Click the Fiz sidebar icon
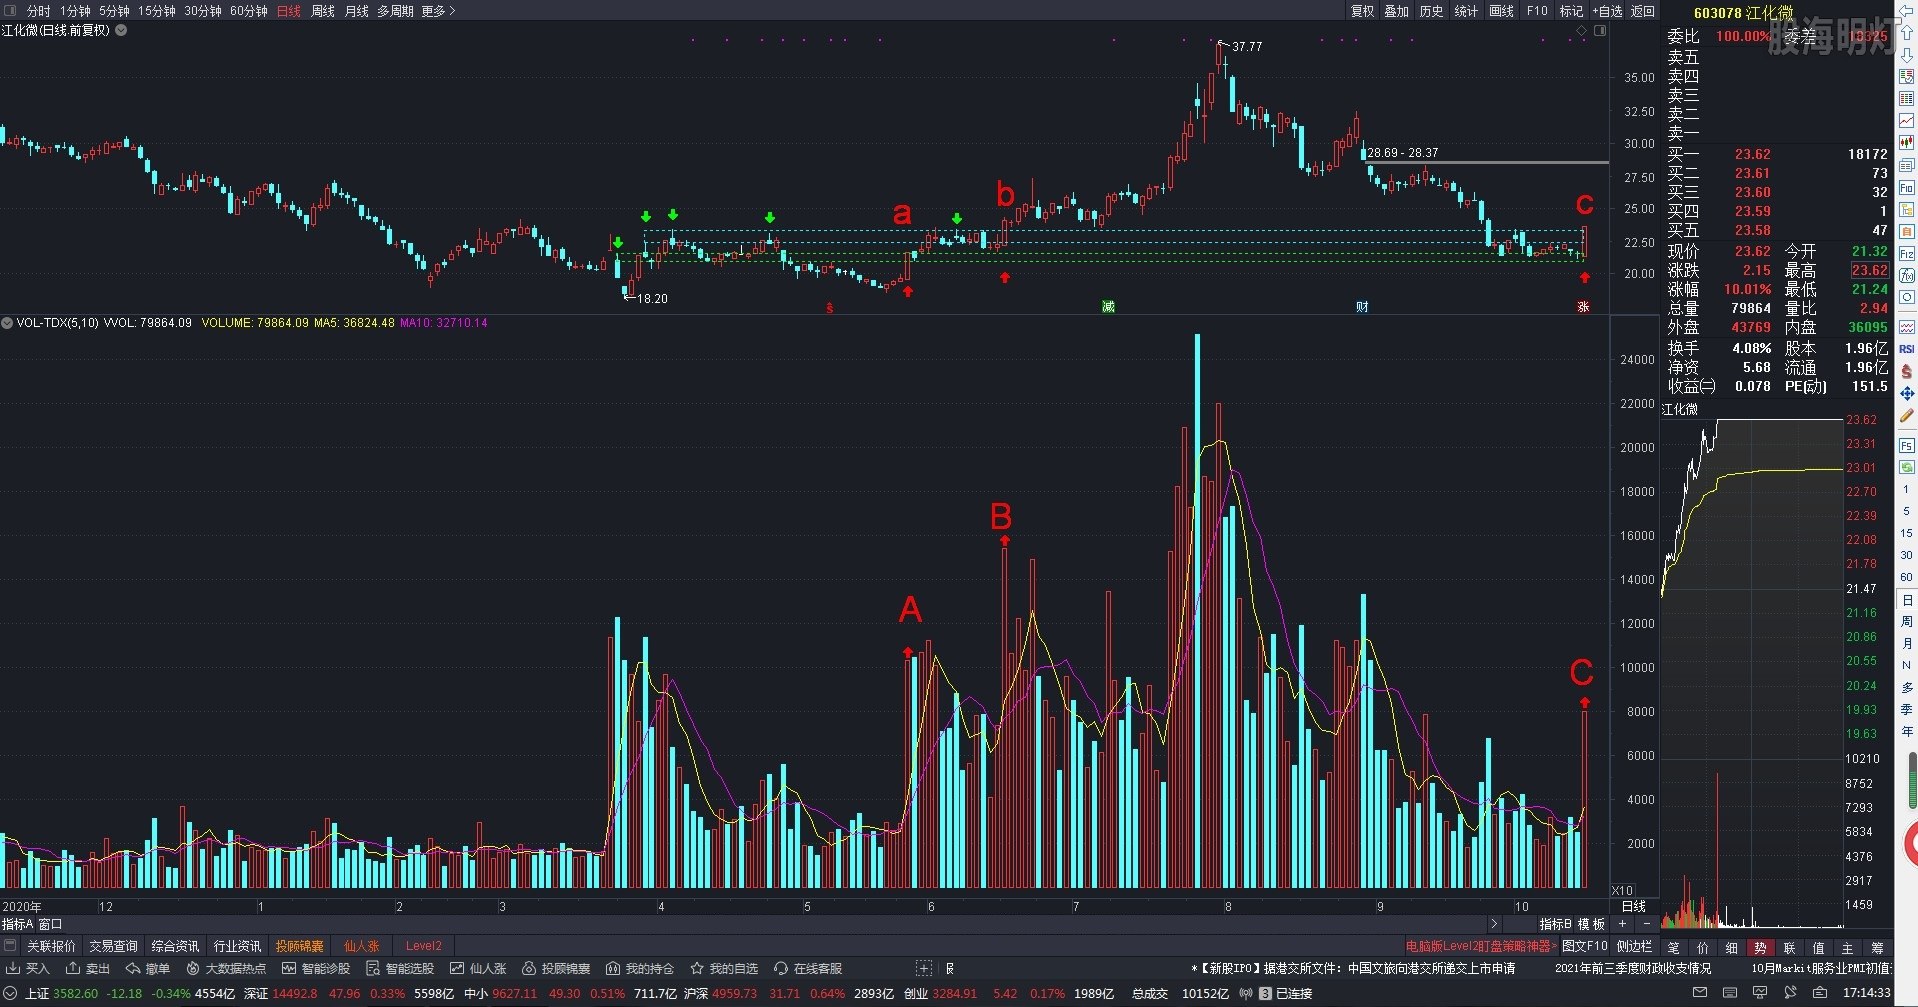The image size is (1918, 1007). (x=1906, y=253)
